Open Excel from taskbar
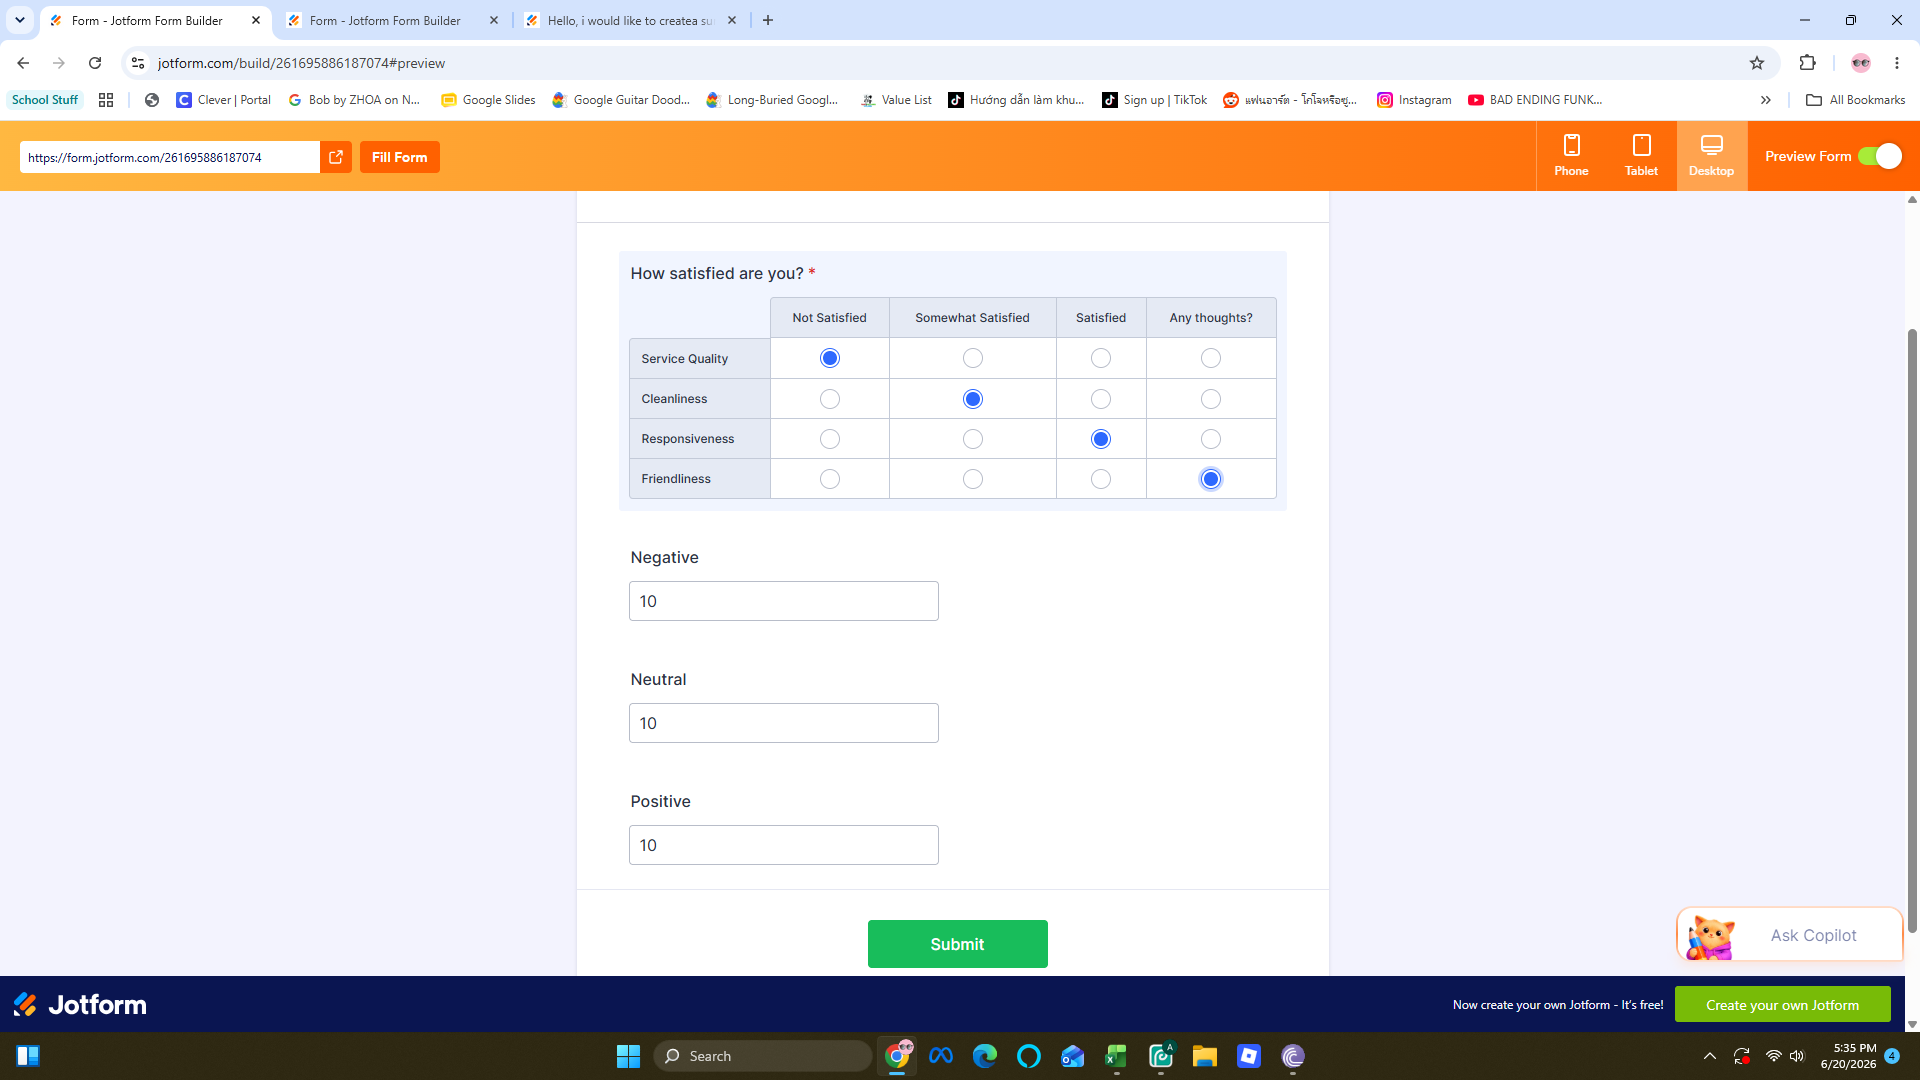 pos(1116,1056)
